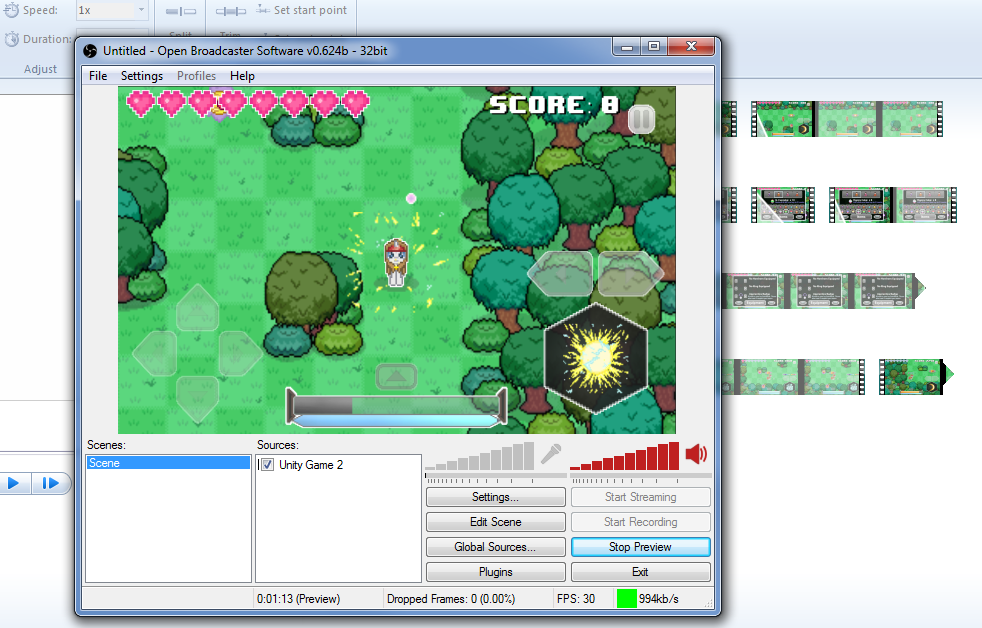Mute the microphone in OBS
Screen dimensions: 982x628
[551, 454]
